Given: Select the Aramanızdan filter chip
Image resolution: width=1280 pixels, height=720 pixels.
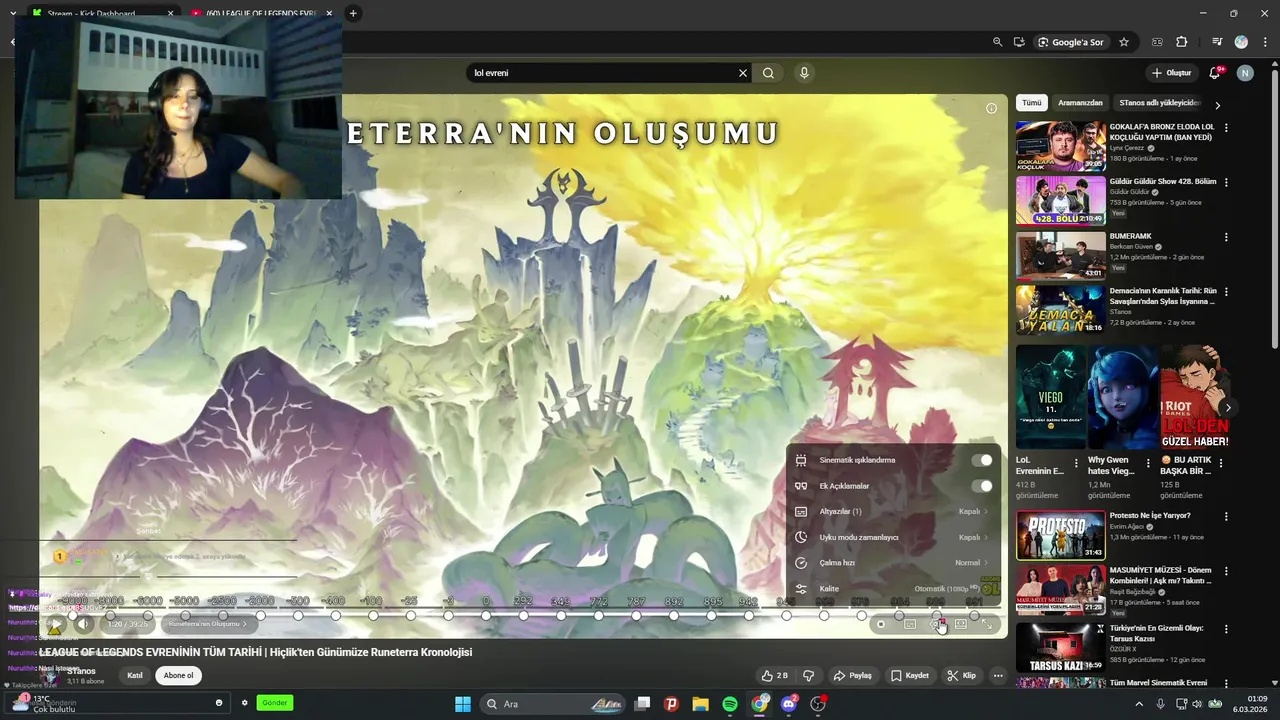Looking at the screenshot, I should pyautogui.click(x=1080, y=103).
